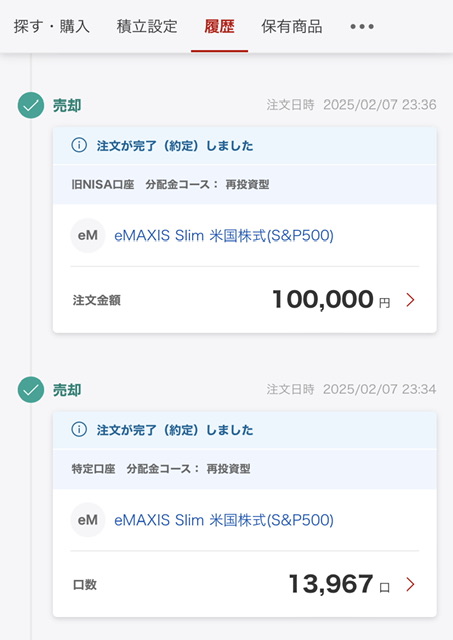This screenshot has width=453, height=640.
Task: Expand details with the chevron beside 13,967 口
Action: coord(410,584)
